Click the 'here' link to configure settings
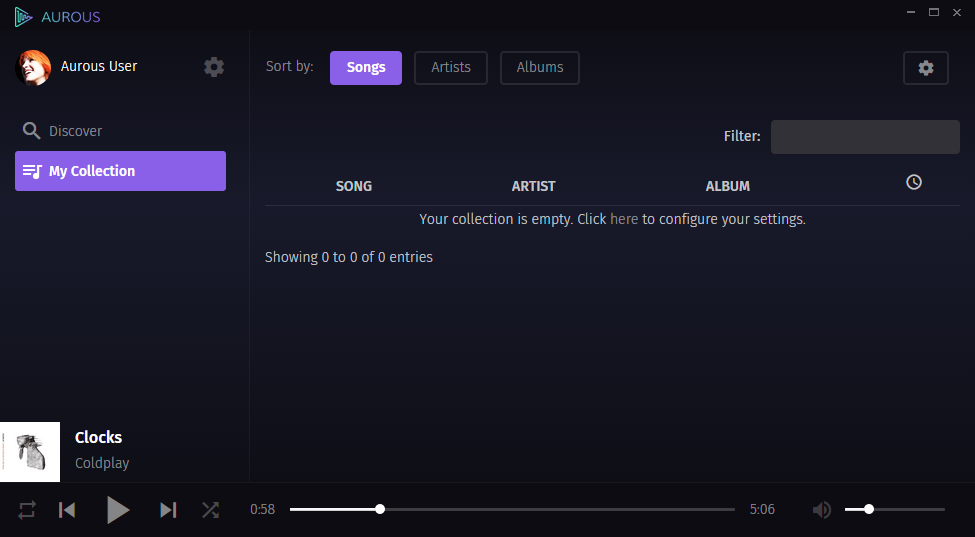This screenshot has width=975, height=537. [x=624, y=219]
